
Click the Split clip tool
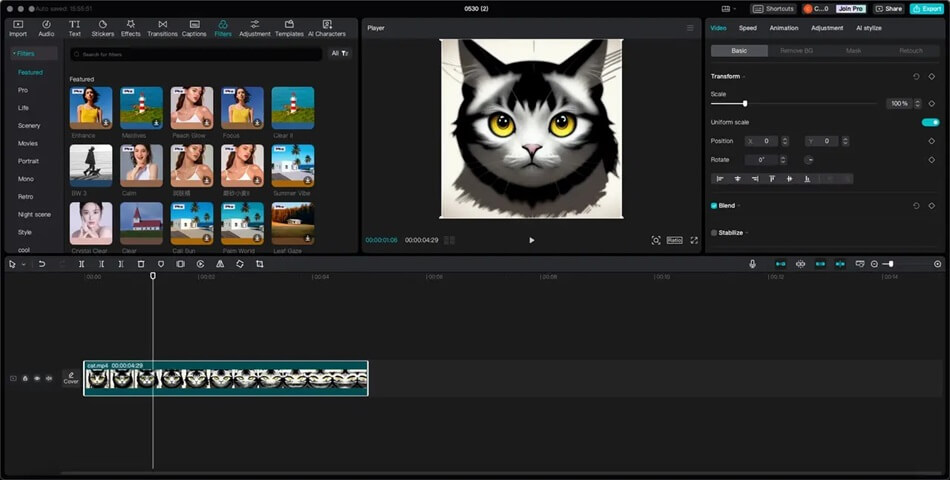(81, 264)
